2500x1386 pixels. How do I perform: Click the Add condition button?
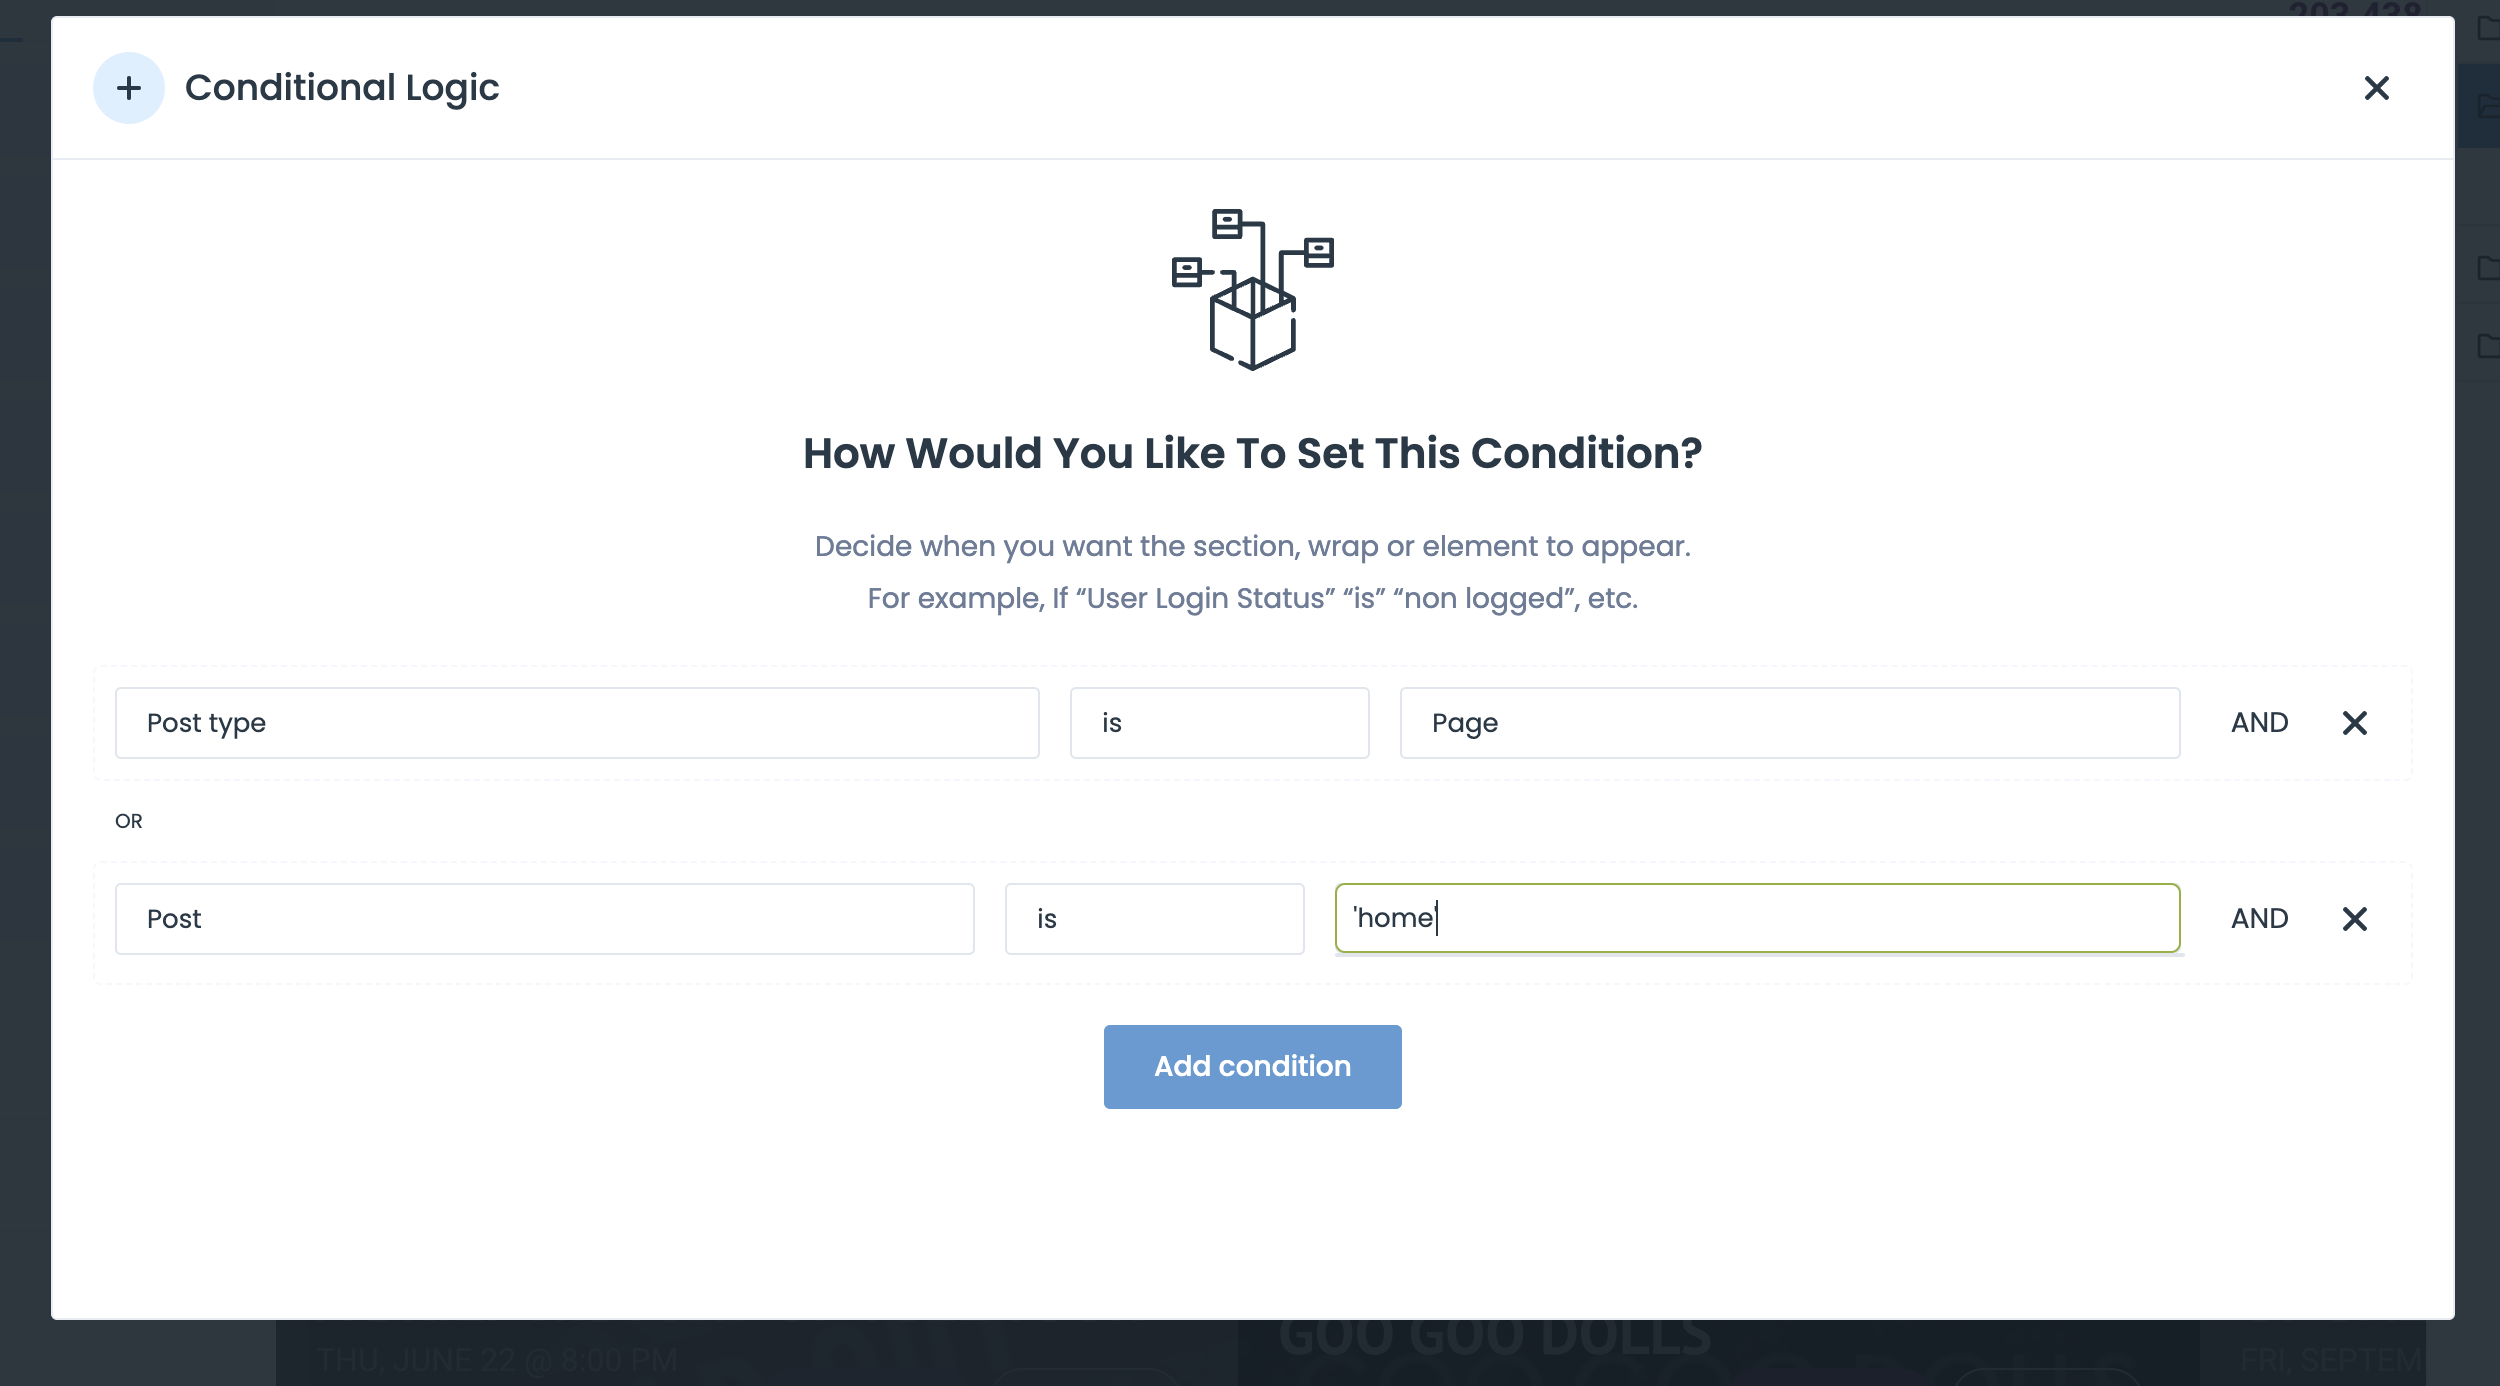(1251, 1067)
